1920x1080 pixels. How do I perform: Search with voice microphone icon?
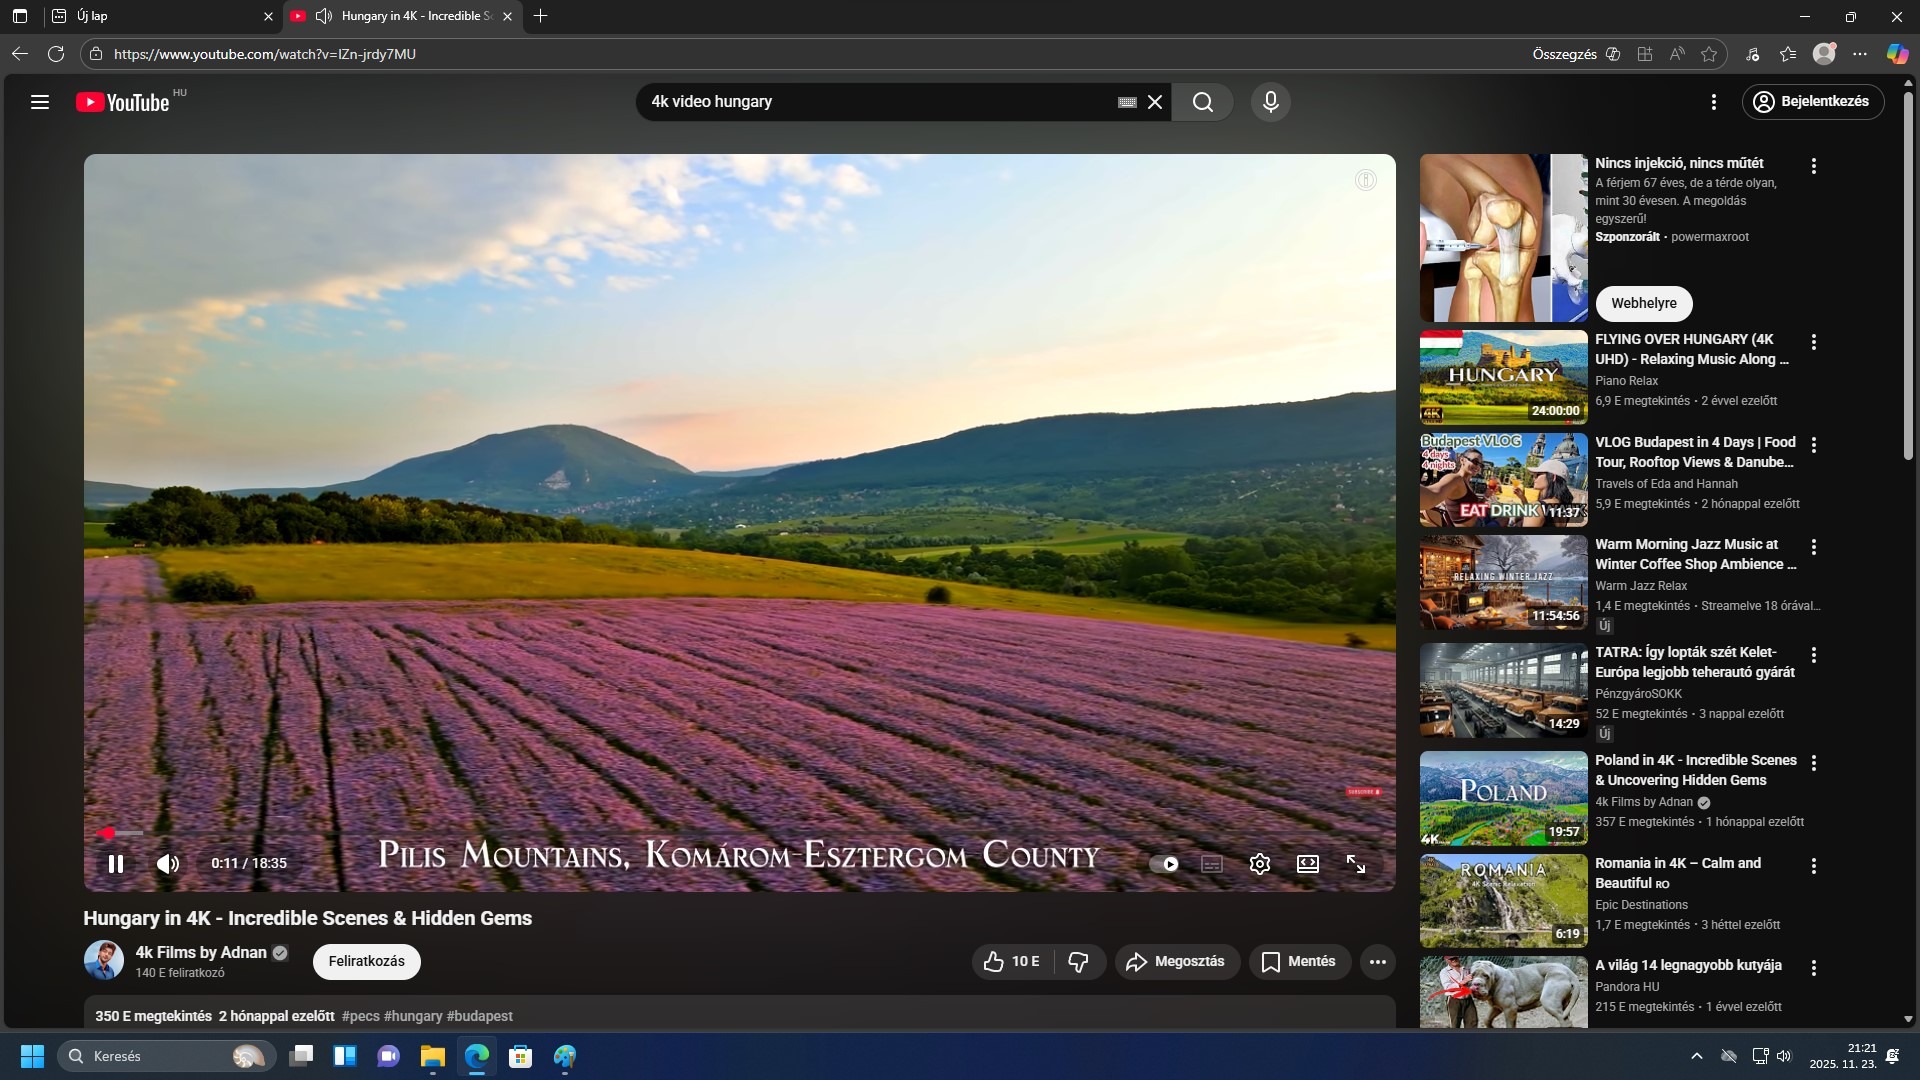tap(1270, 102)
